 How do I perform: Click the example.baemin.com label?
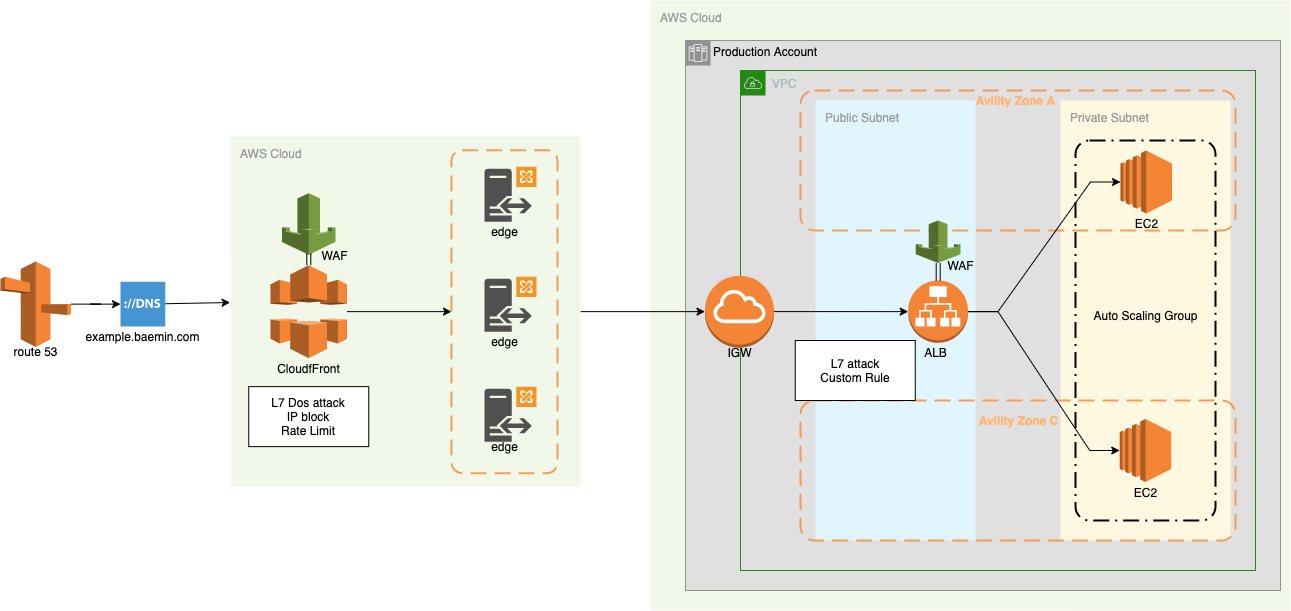coord(142,337)
